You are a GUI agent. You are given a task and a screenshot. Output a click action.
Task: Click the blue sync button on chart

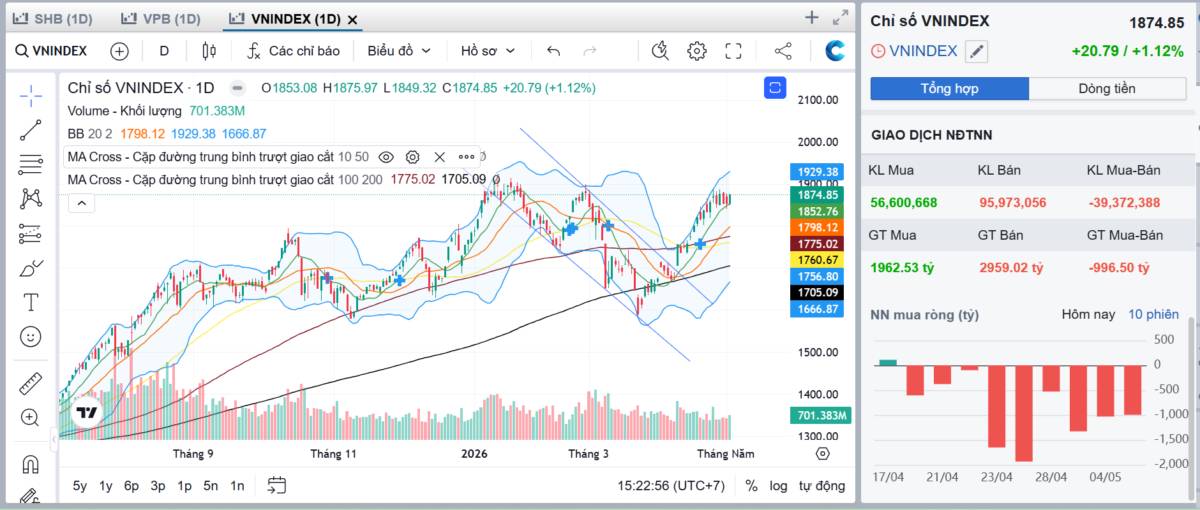point(775,88)
